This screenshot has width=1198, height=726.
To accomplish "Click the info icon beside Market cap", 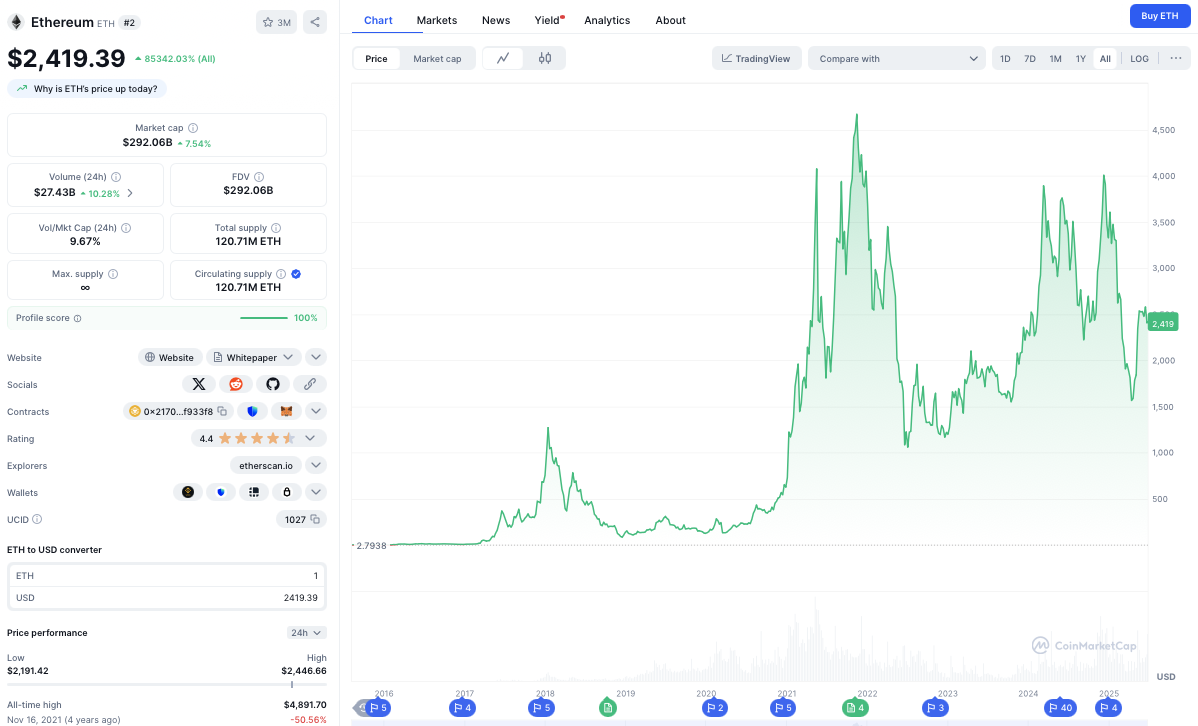I will [193, 128].
